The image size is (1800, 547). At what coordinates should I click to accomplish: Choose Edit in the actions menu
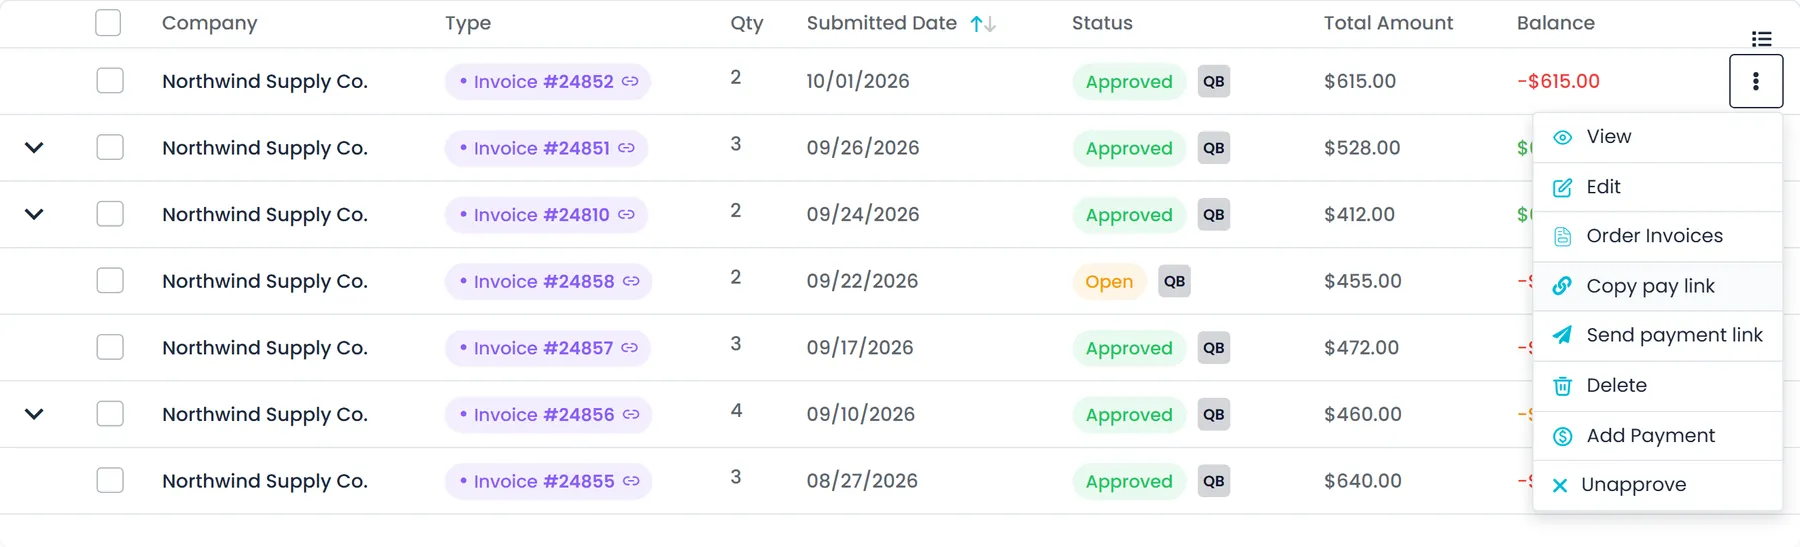(1658, 187)
